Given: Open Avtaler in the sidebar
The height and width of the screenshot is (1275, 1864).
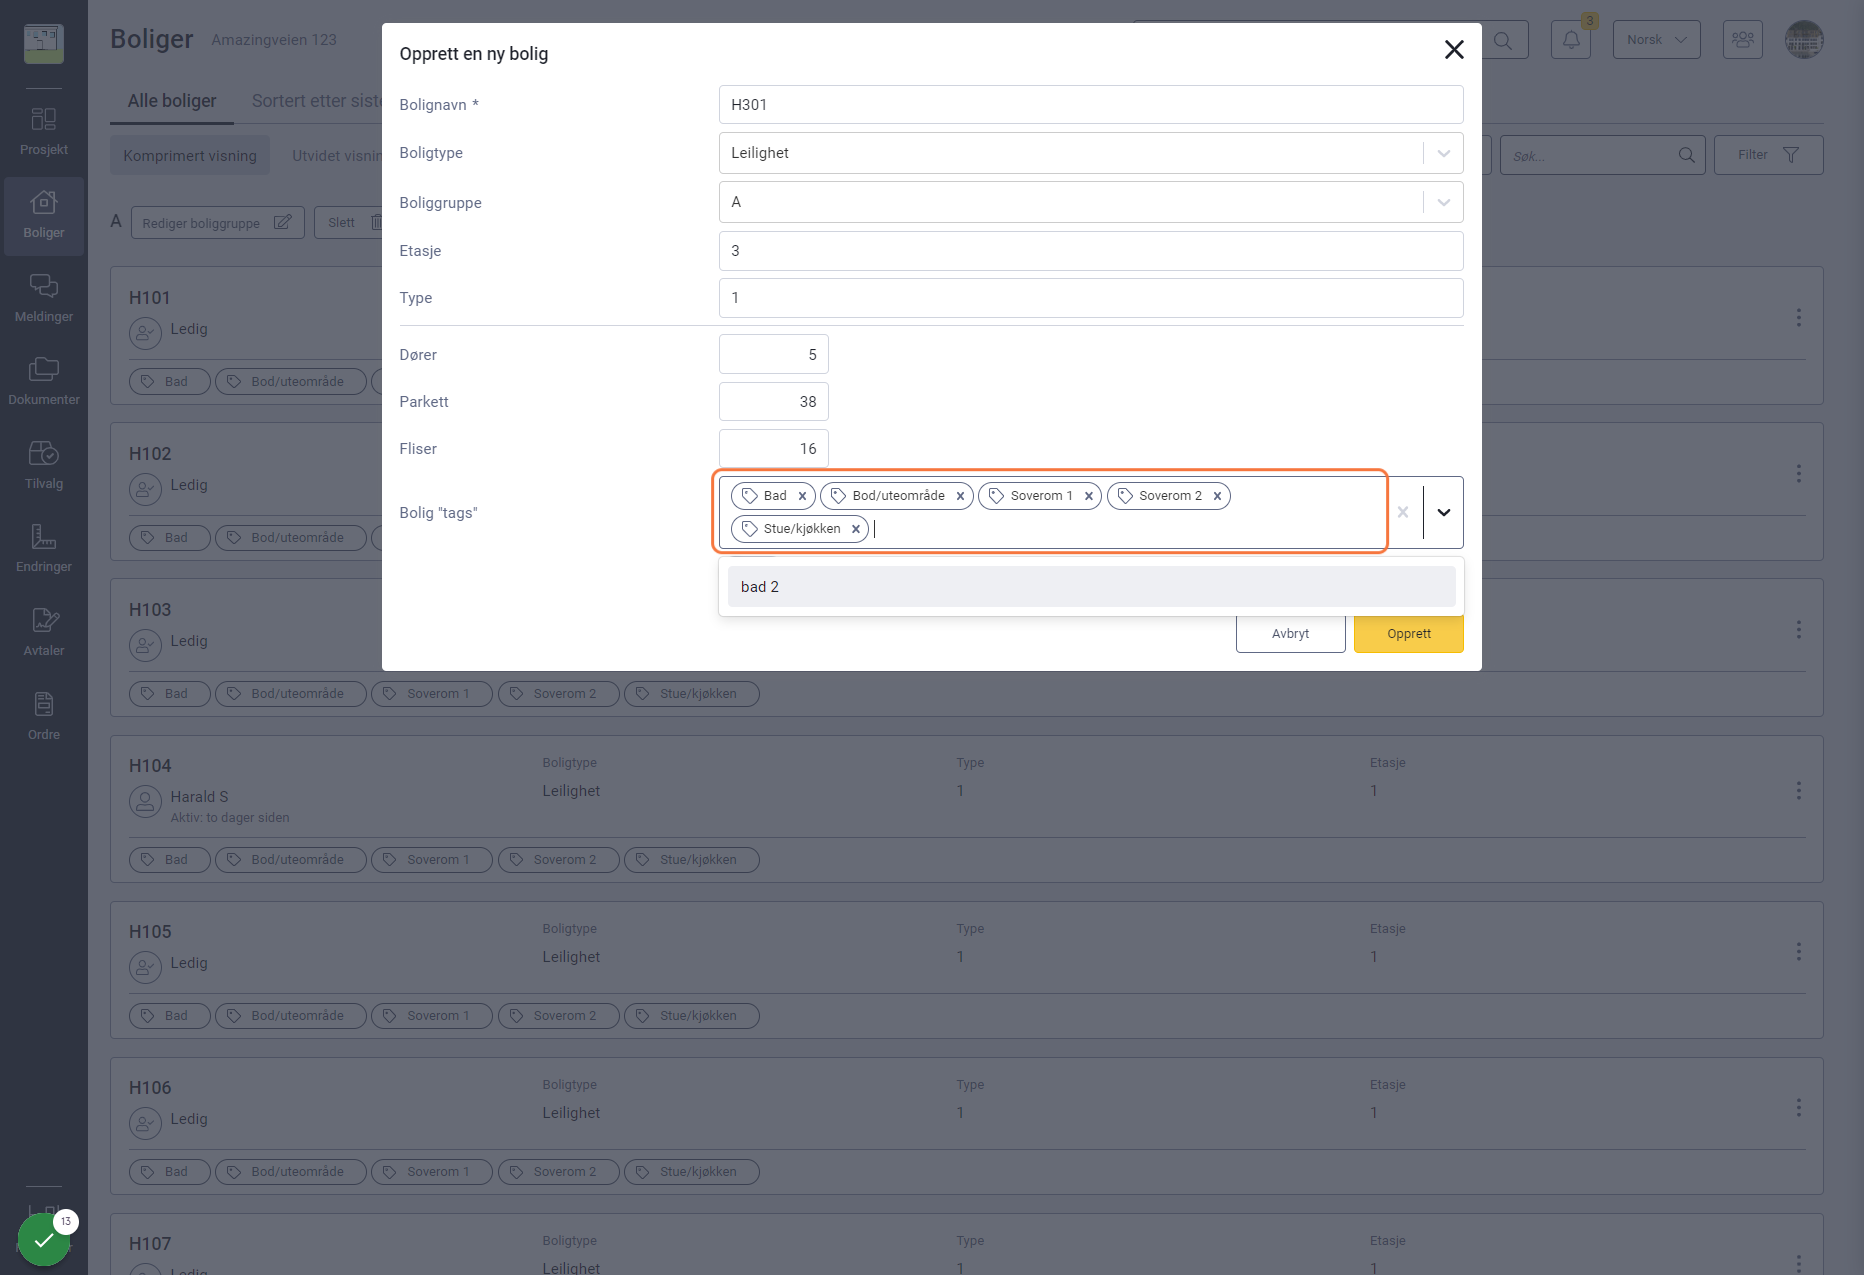Looking at the screenshot, I should click(x=44, y=633).
